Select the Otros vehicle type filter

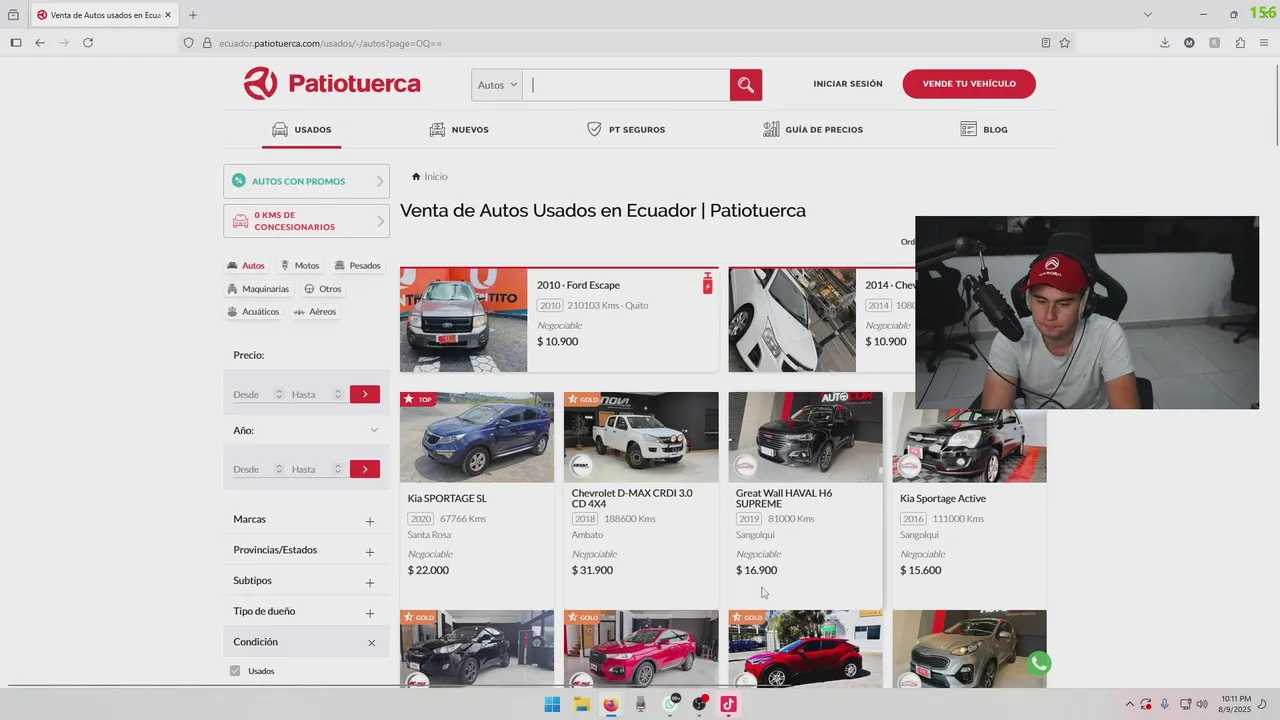coord(323,289)
